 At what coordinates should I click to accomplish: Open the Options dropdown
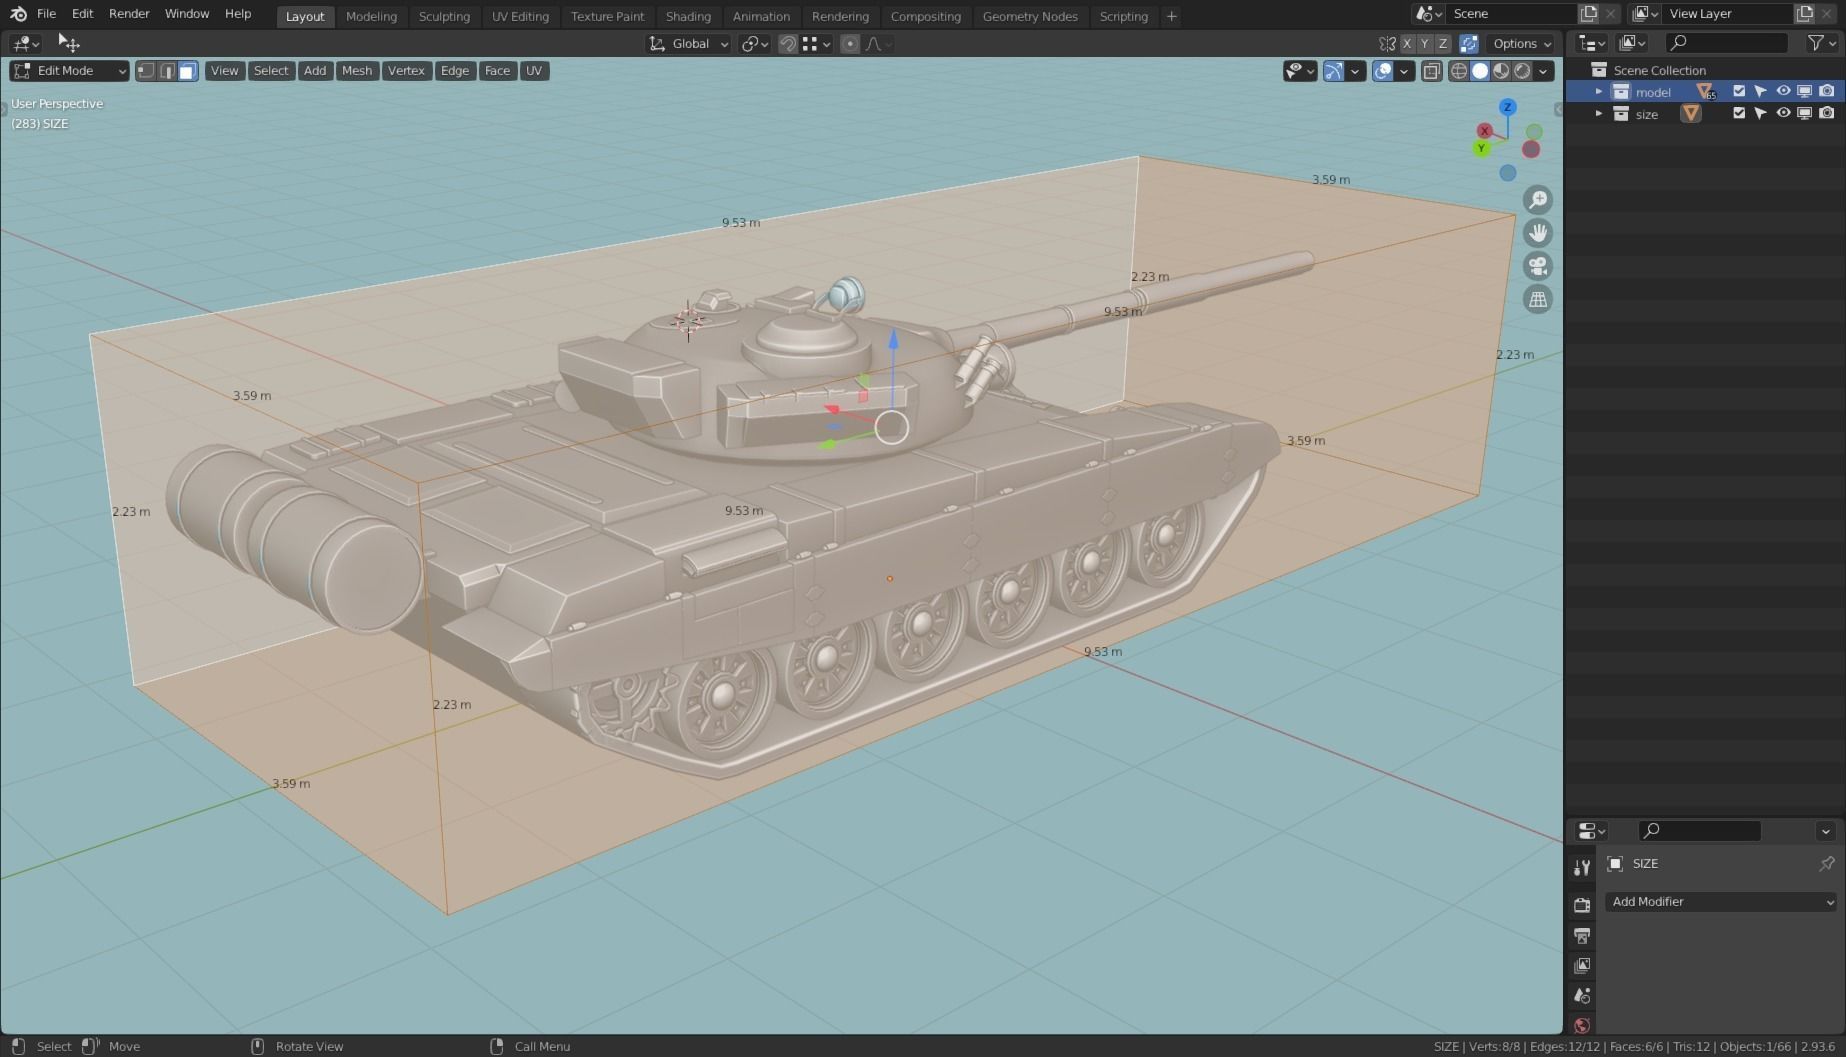(1521, 44)
